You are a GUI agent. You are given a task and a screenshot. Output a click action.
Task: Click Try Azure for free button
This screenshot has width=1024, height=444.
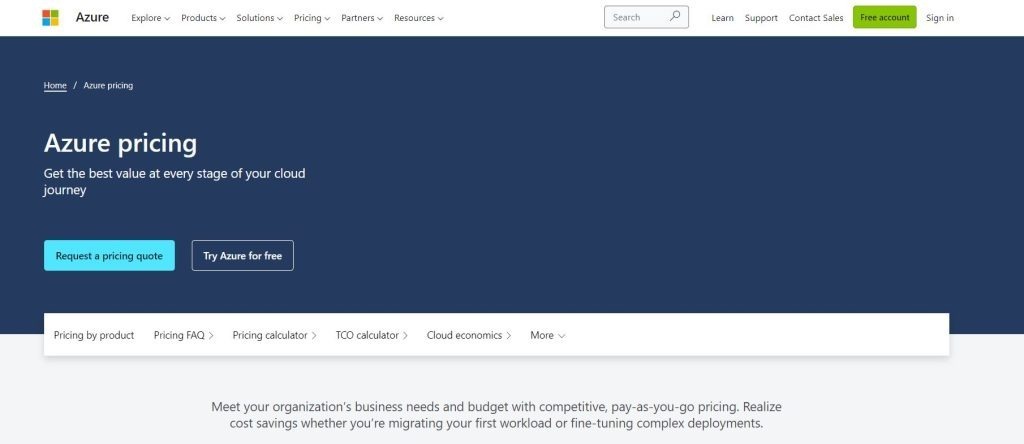pos(242,256)
